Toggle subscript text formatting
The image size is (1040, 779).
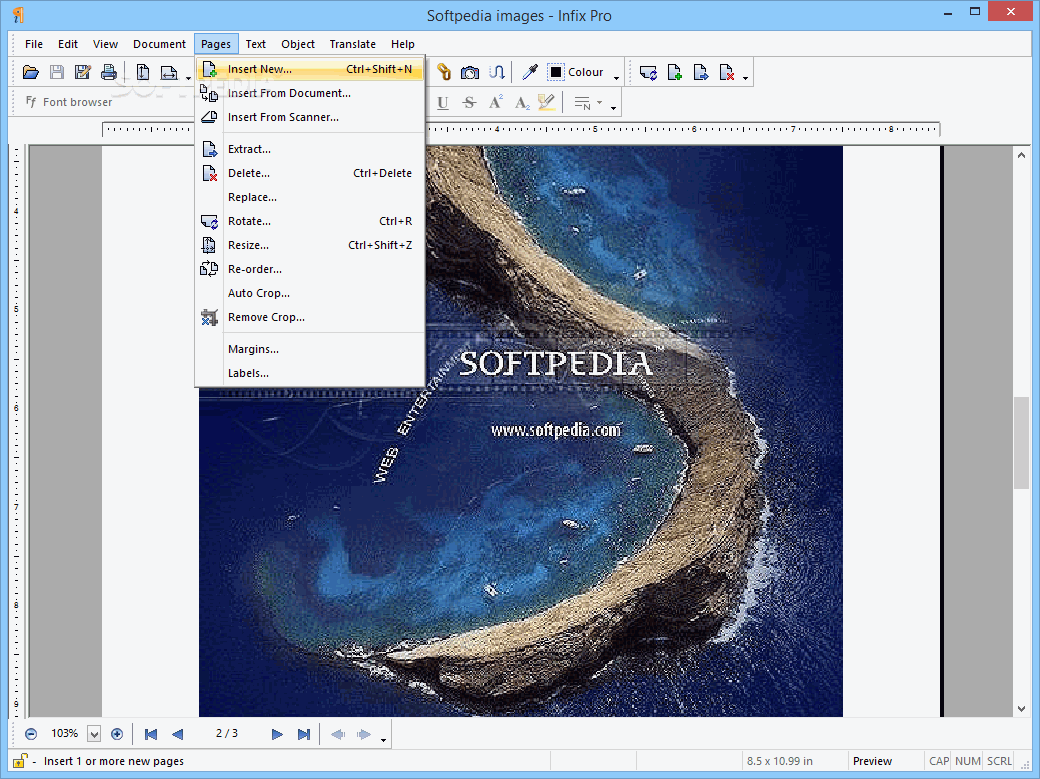coord(521,103)
